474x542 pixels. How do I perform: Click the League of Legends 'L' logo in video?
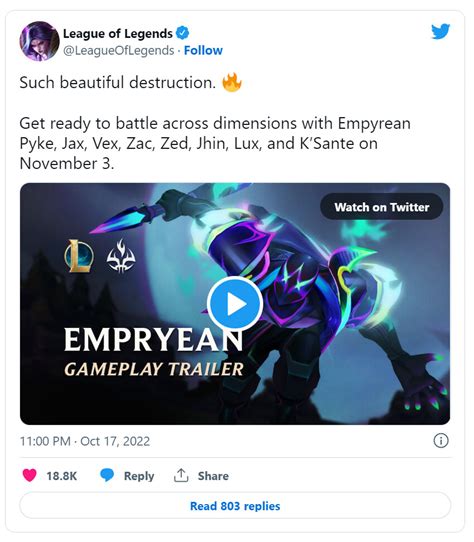pos(79,256)
